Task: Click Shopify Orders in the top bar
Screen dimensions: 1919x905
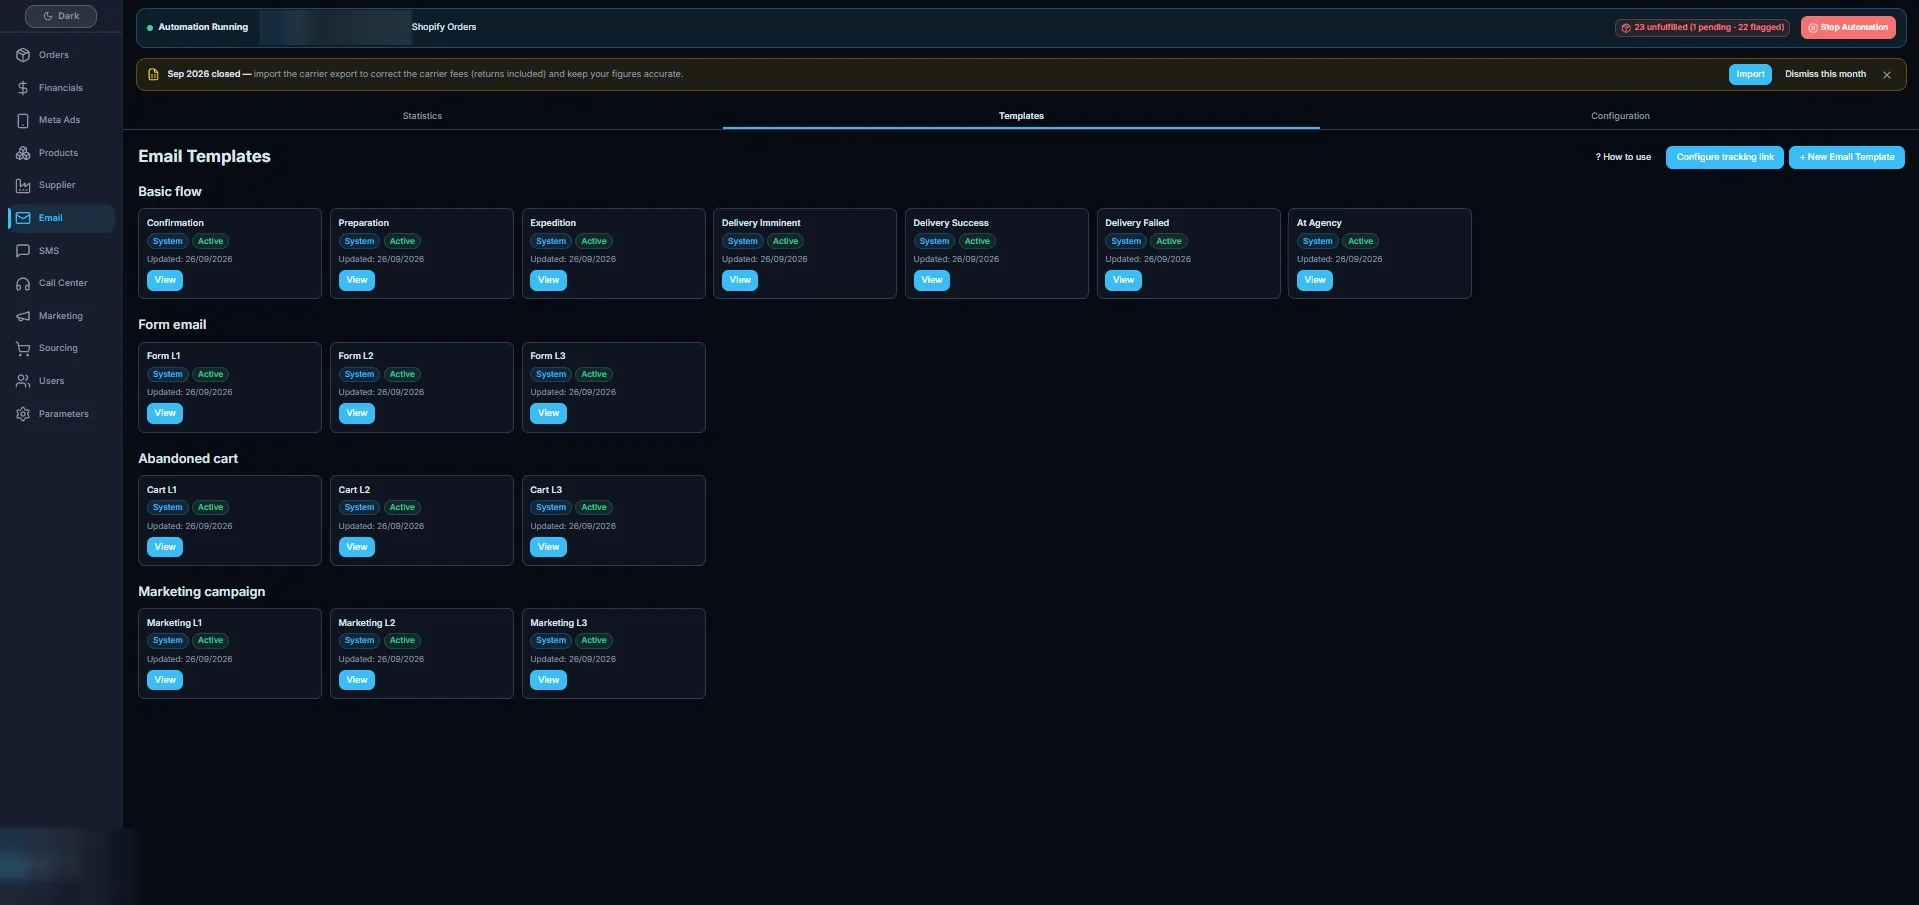Action: pos(444,27)
